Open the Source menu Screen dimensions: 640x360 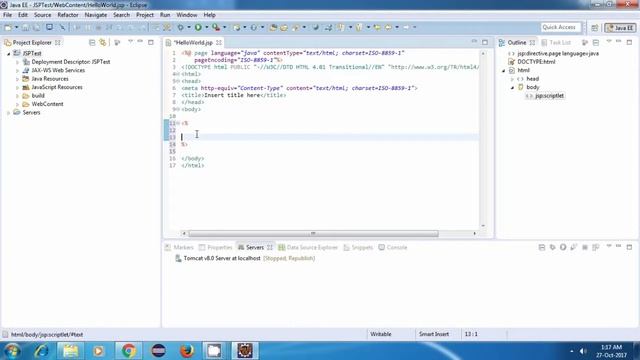click(x=42, y=15)
